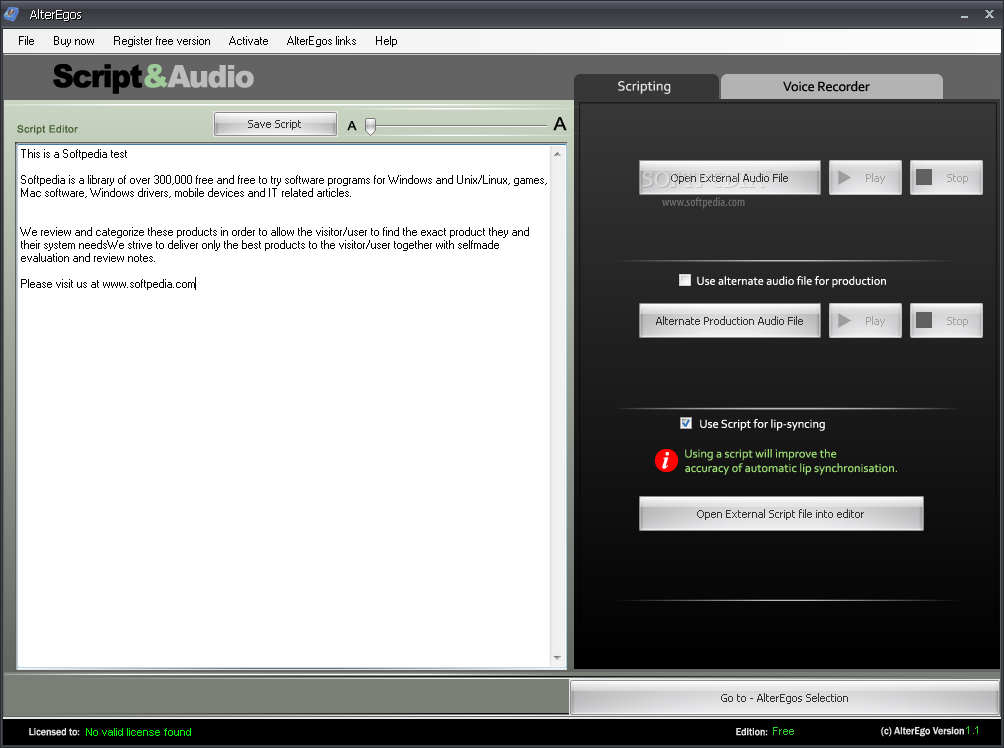
Task: Click the line 'This is a Softpedia test'
Action: tap(74, 154)
